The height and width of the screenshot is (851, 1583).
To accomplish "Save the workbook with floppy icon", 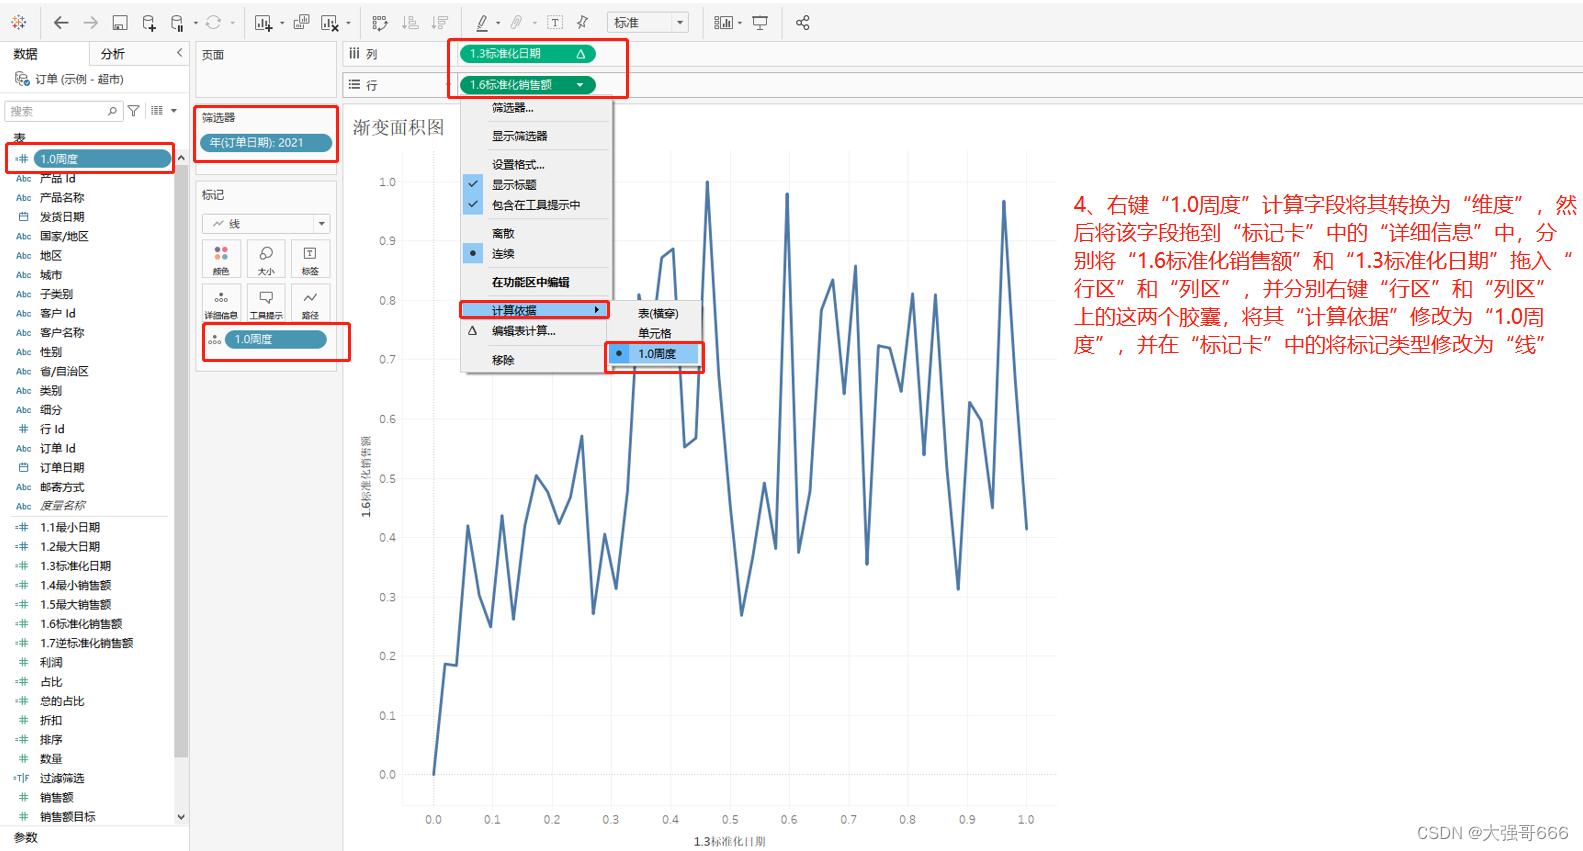I will click(120, 22).
